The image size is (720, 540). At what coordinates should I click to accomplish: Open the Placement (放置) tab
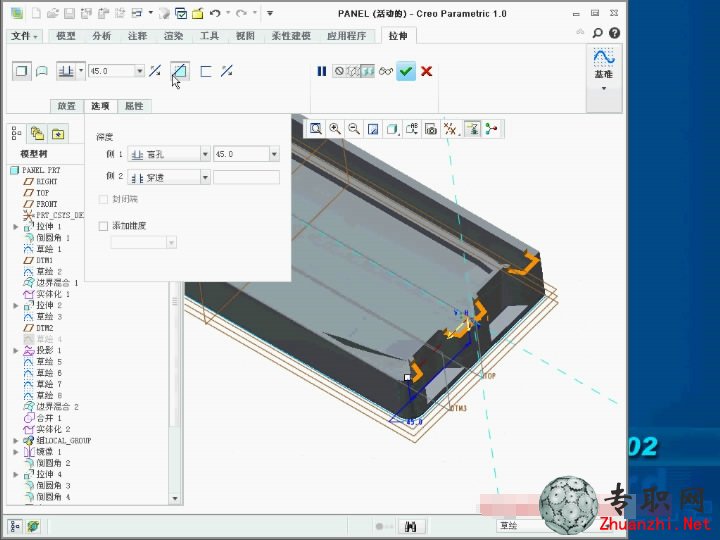pos(67,106)
